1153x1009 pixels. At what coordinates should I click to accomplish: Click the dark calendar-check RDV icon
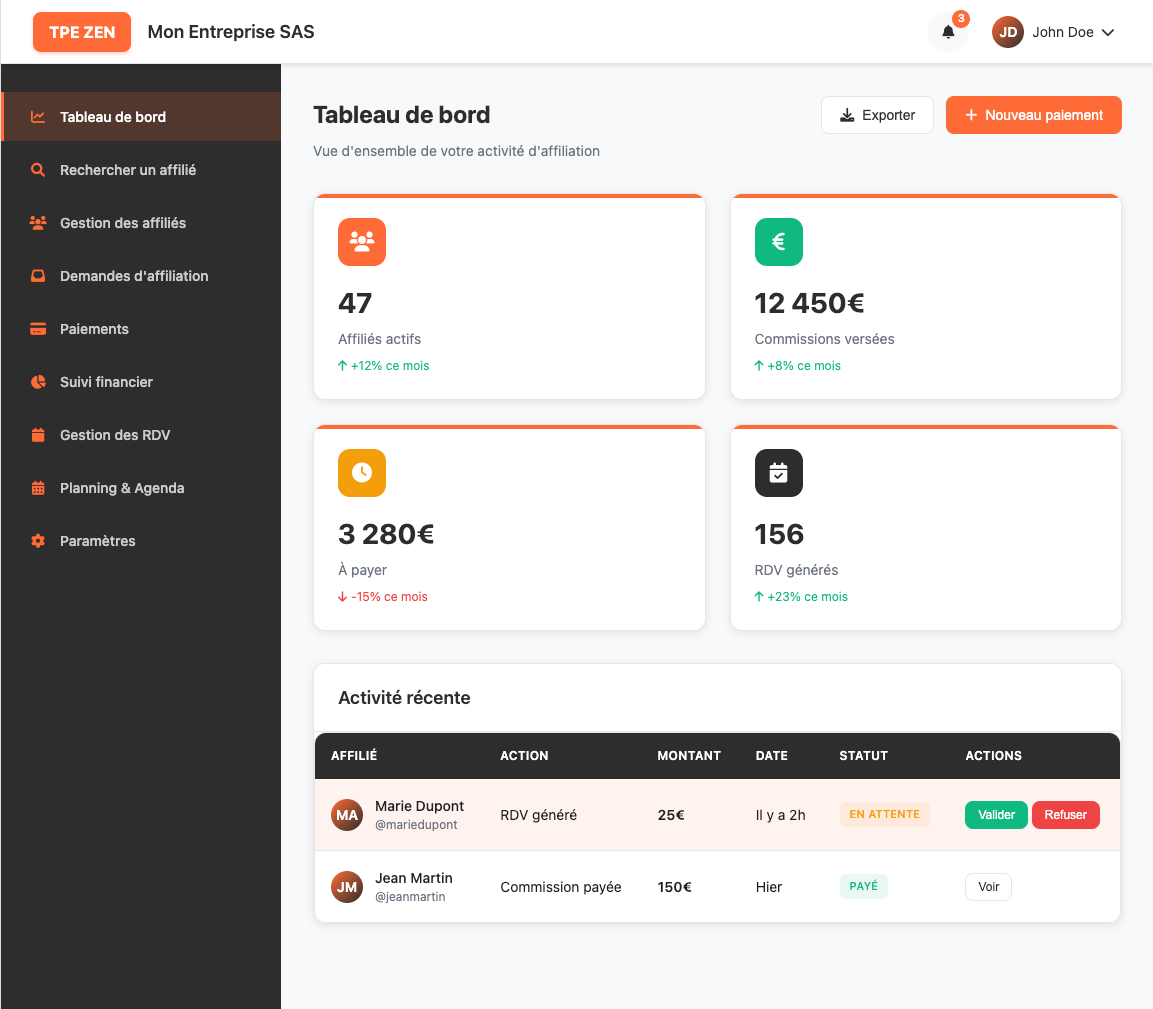click(778, 473)
